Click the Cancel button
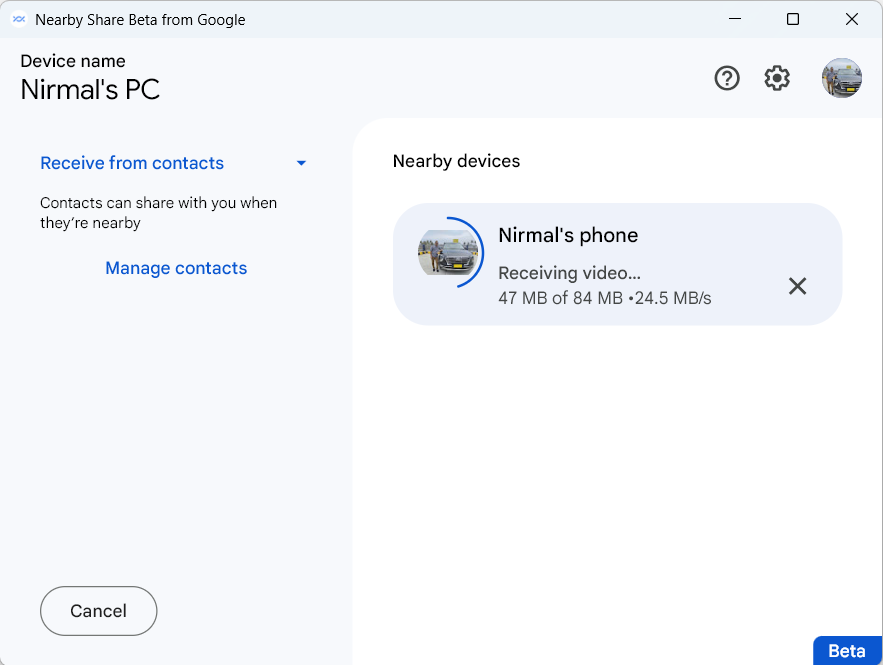Image resolution: width=883 pixels, height=665 pixels. (99, 611)
